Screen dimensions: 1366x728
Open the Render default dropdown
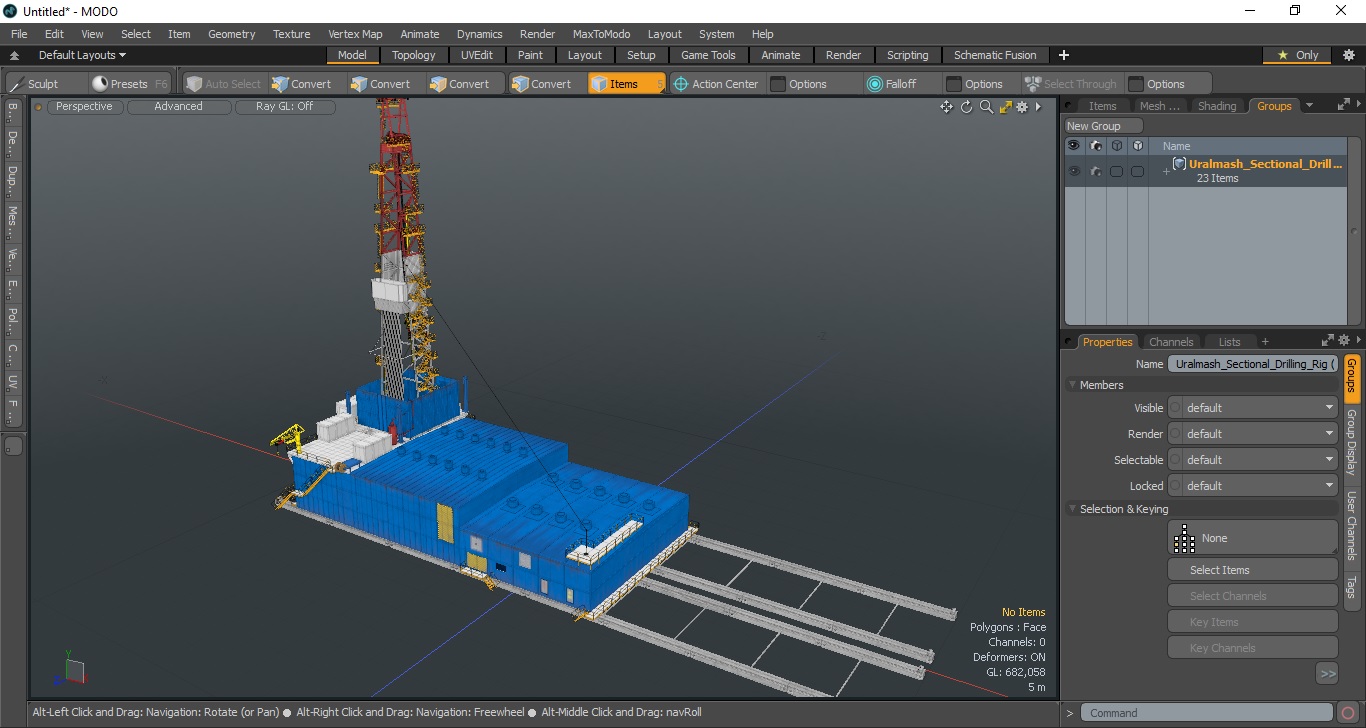pos(1260,434)
